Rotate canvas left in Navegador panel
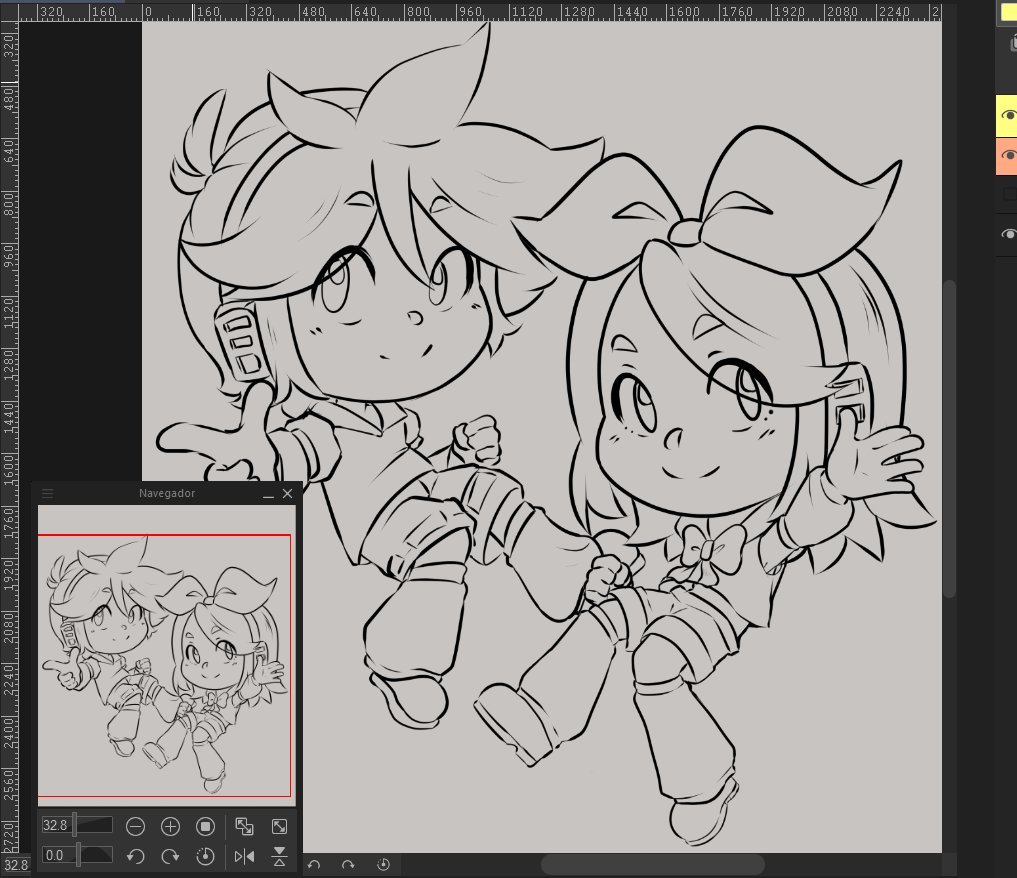1017x878 pixels. [x=135, y=856]
